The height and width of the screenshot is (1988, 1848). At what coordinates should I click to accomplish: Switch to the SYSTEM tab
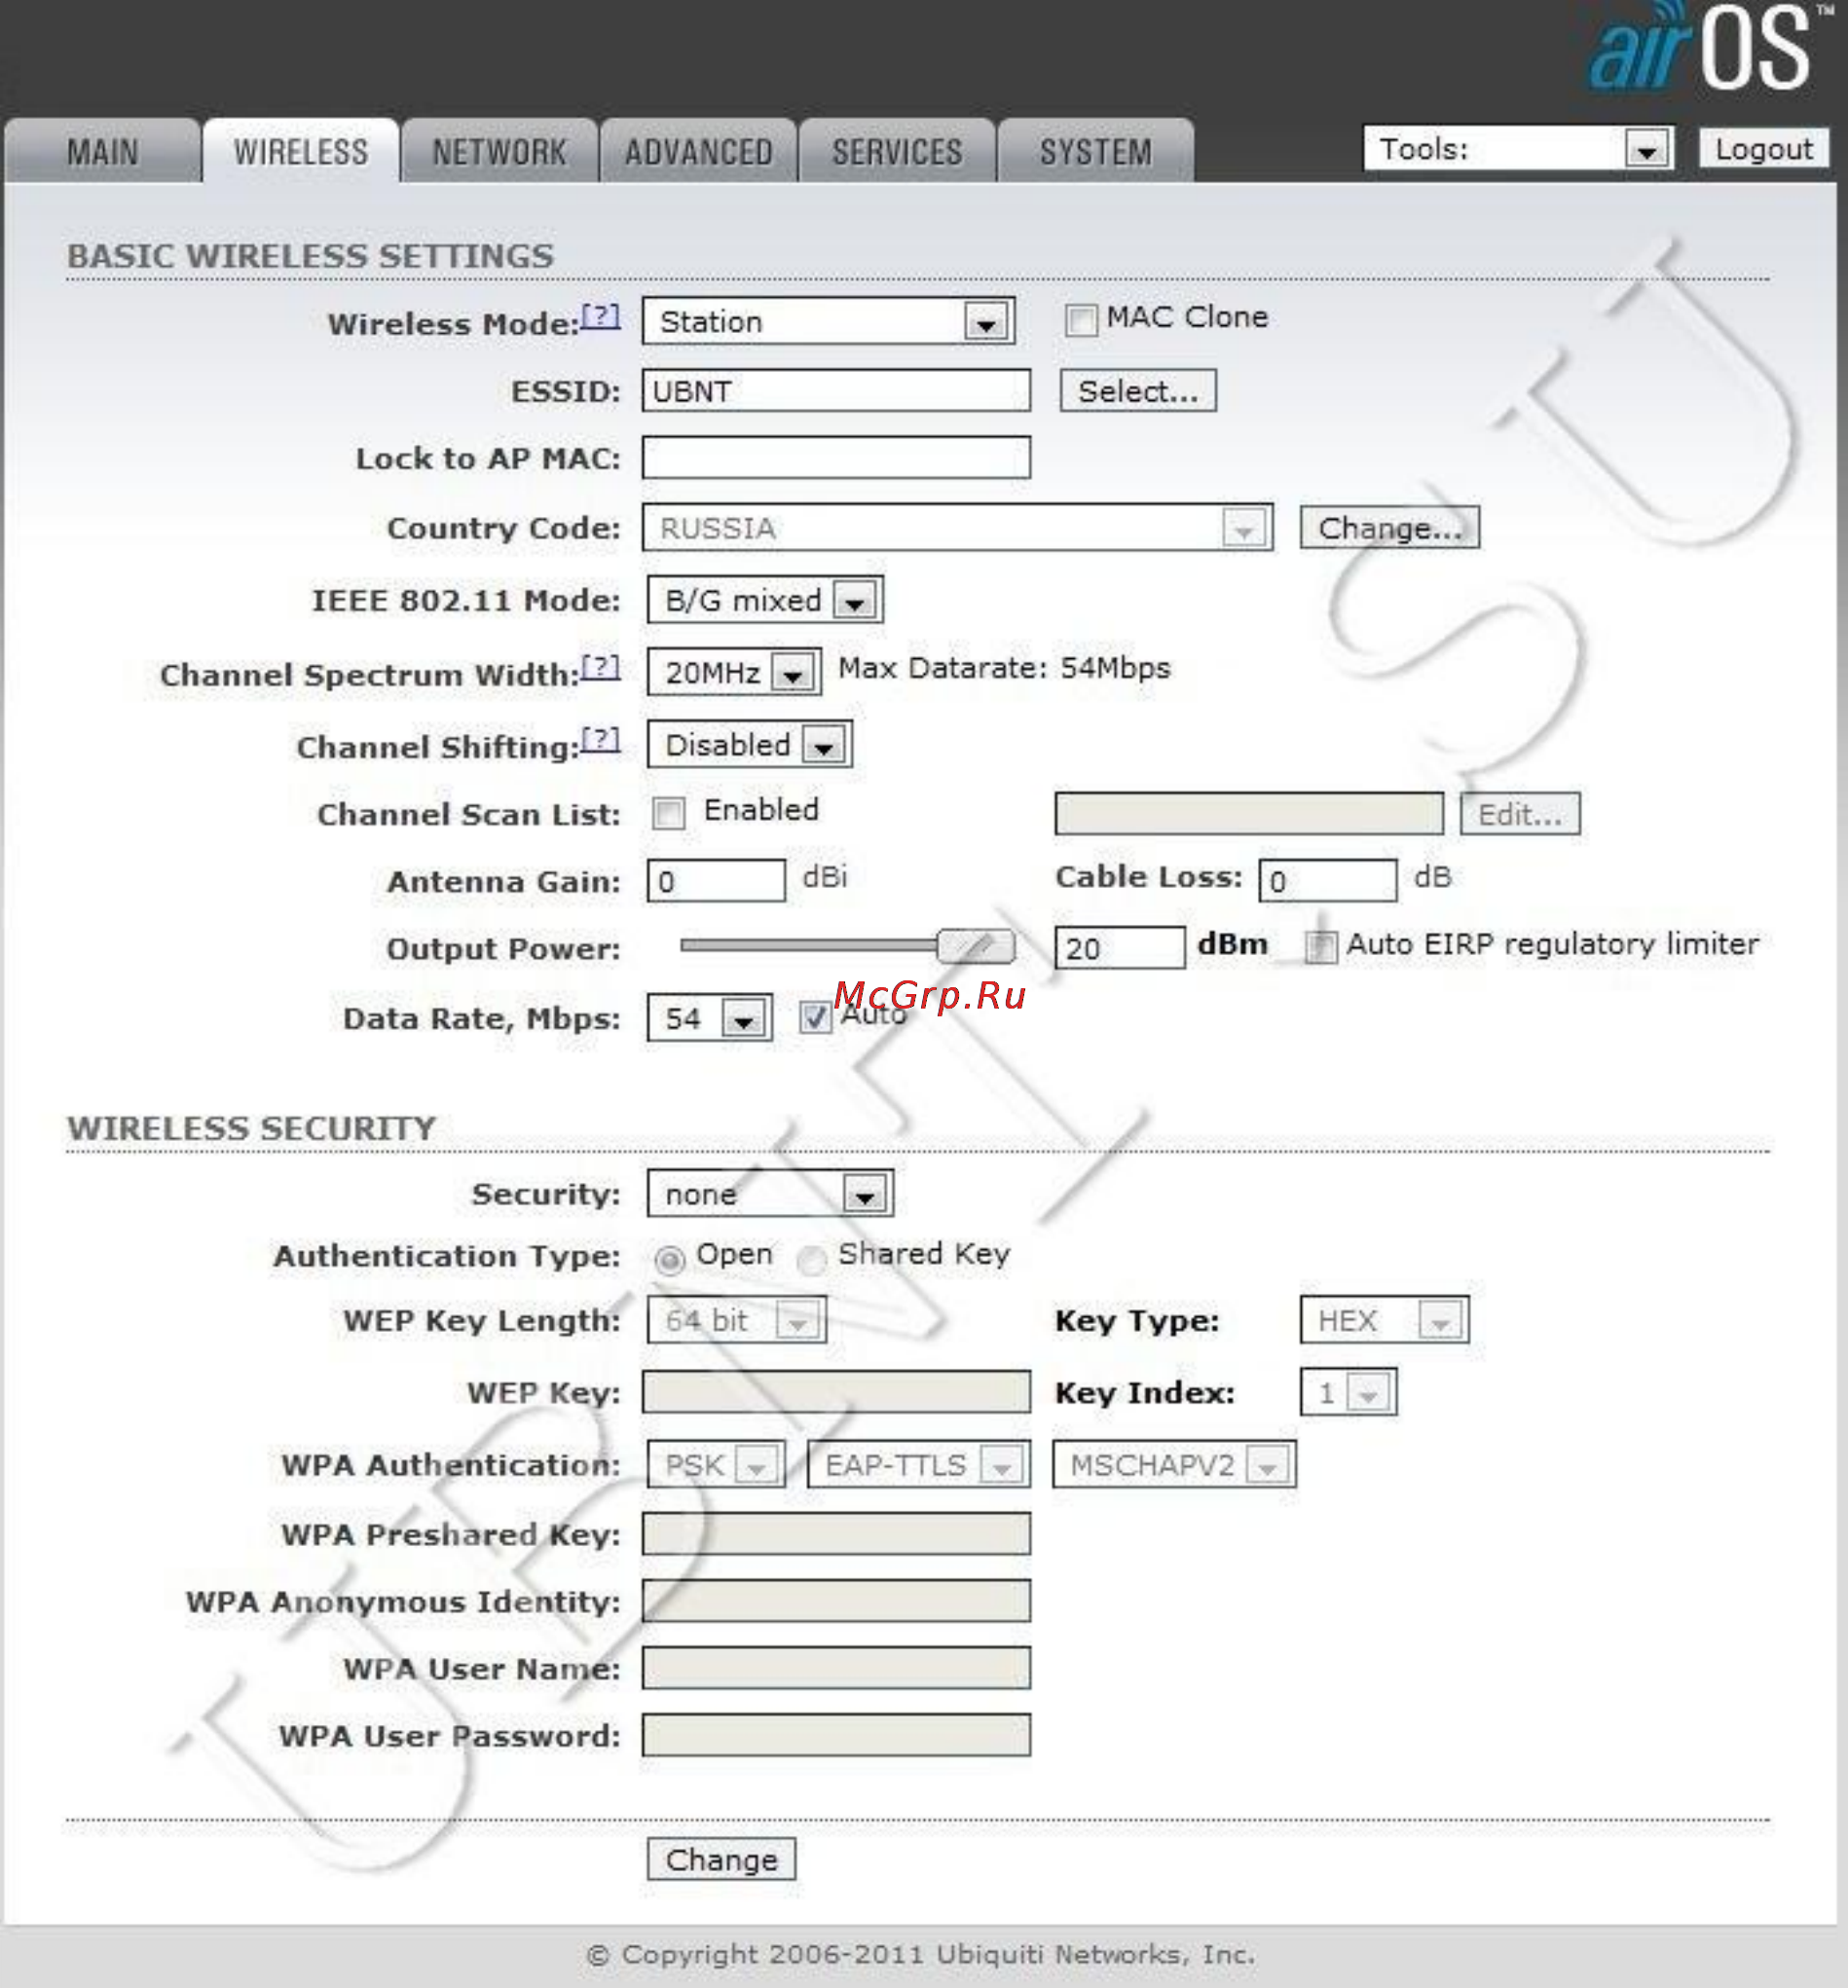[x=1095, y=151]
